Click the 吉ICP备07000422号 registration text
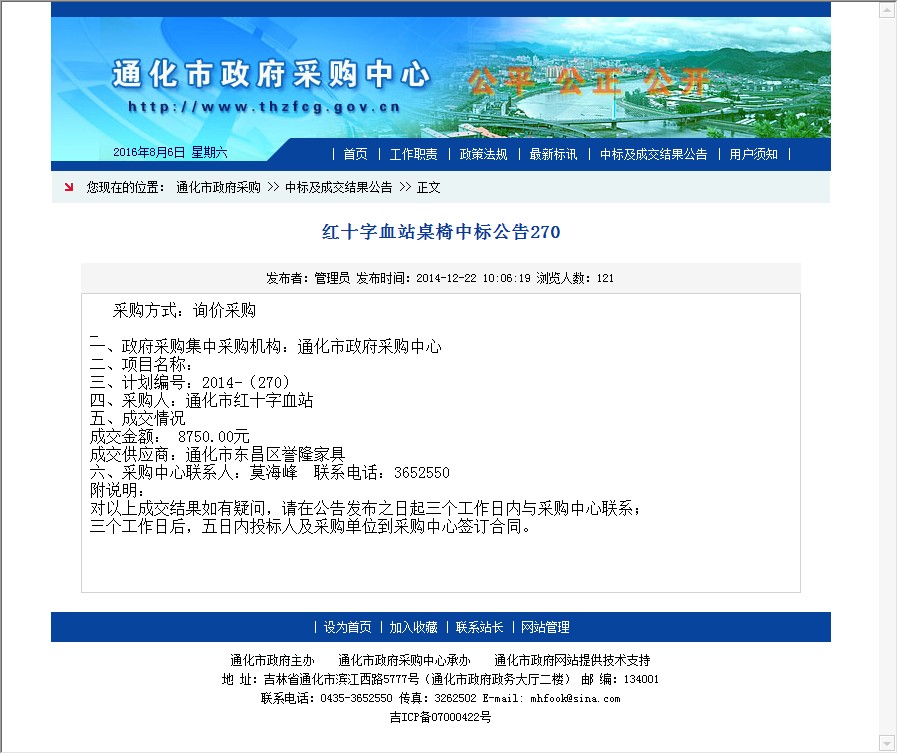The image size is (898, 754). (440, 717)
